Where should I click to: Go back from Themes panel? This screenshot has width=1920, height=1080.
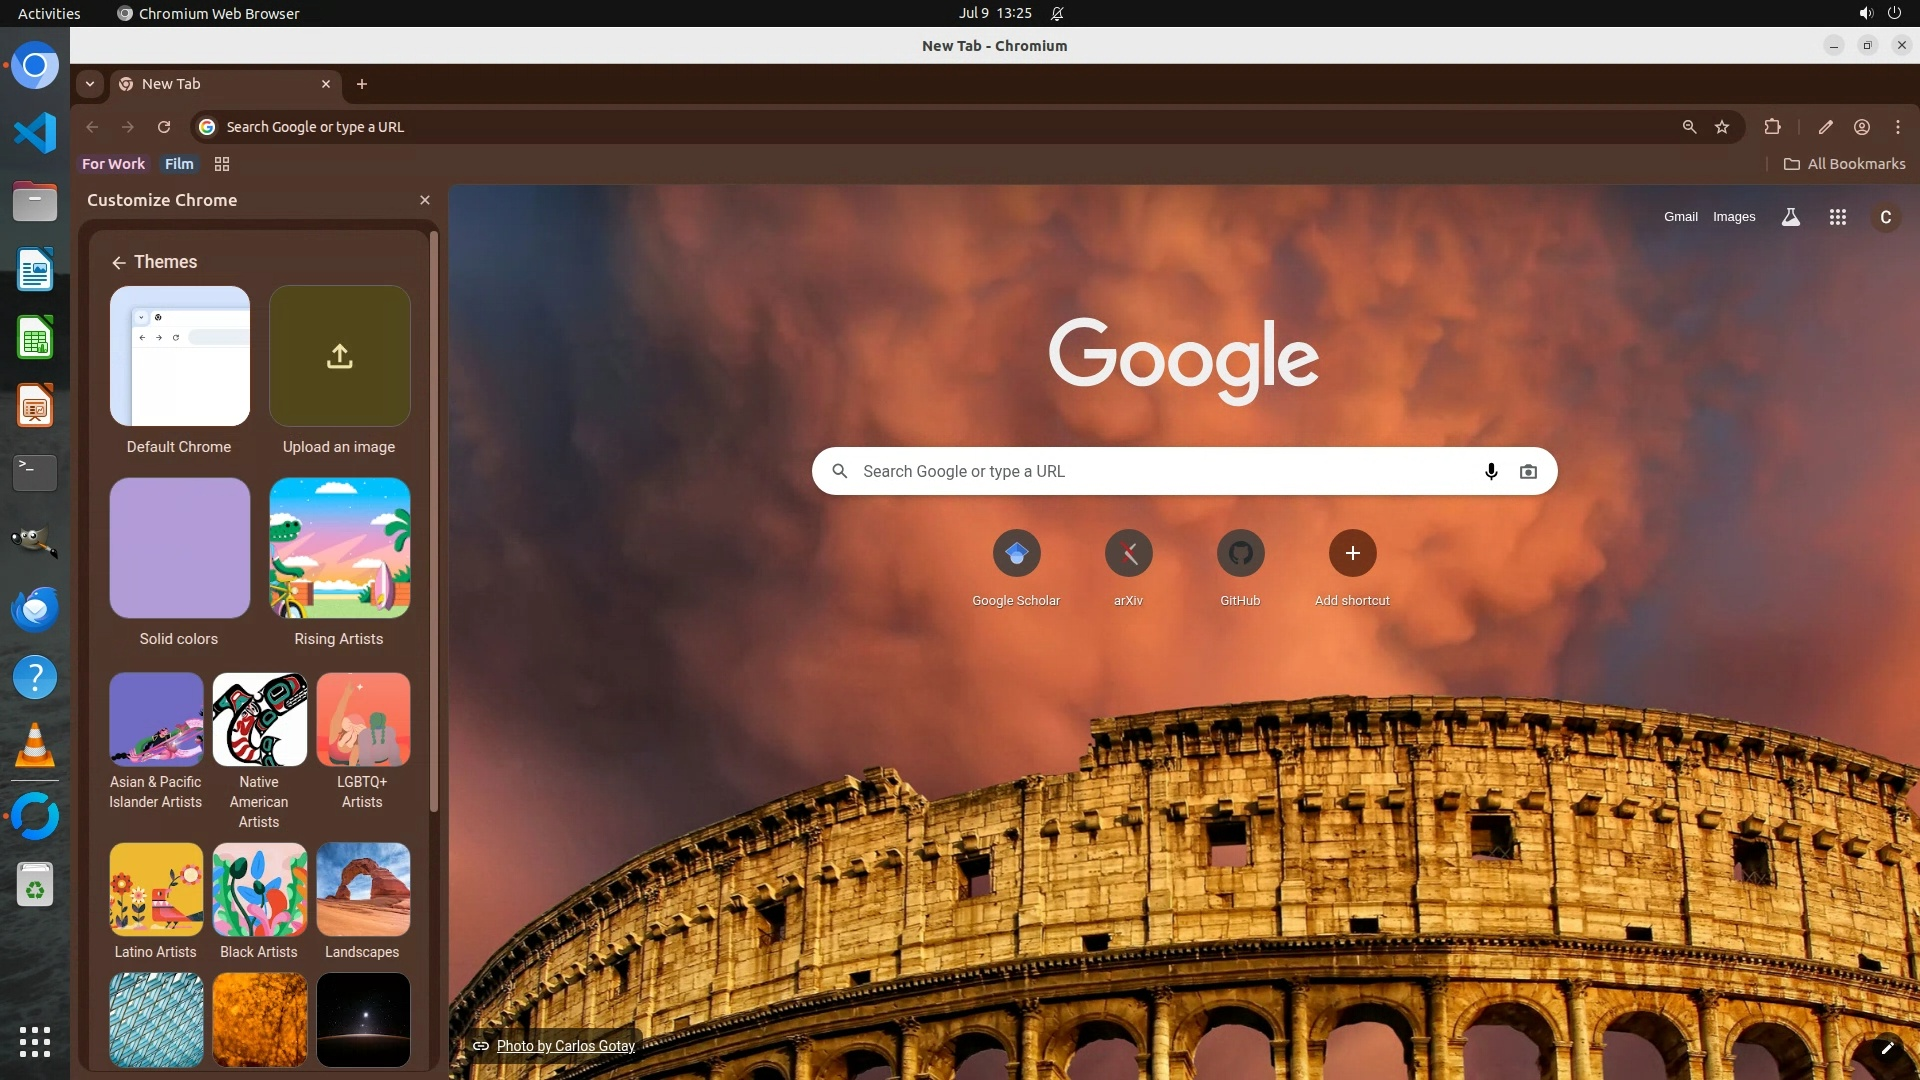[118, 262]
